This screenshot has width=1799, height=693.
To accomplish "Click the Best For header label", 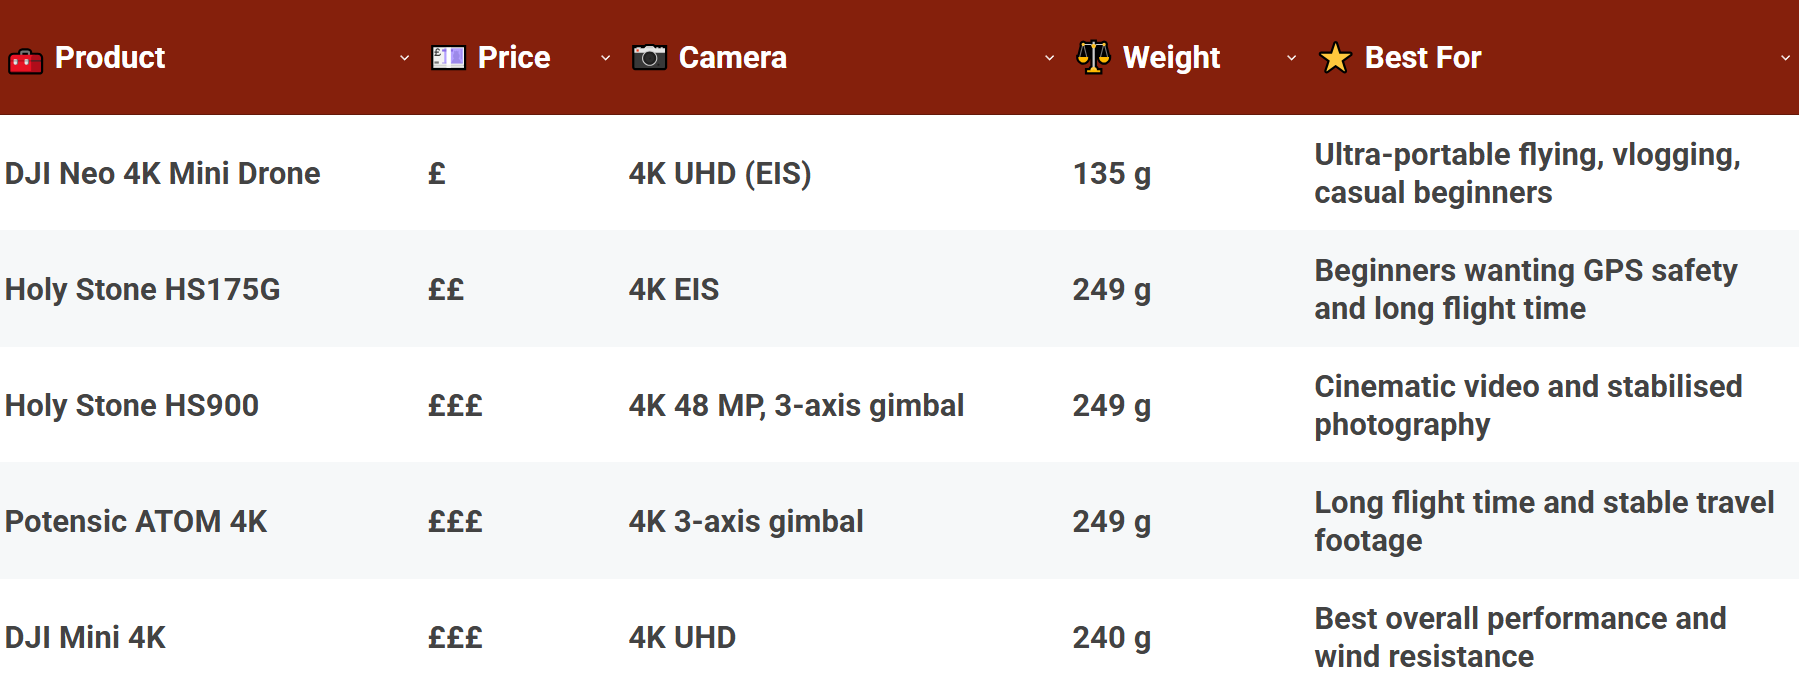I will (x=1424, y=57).
